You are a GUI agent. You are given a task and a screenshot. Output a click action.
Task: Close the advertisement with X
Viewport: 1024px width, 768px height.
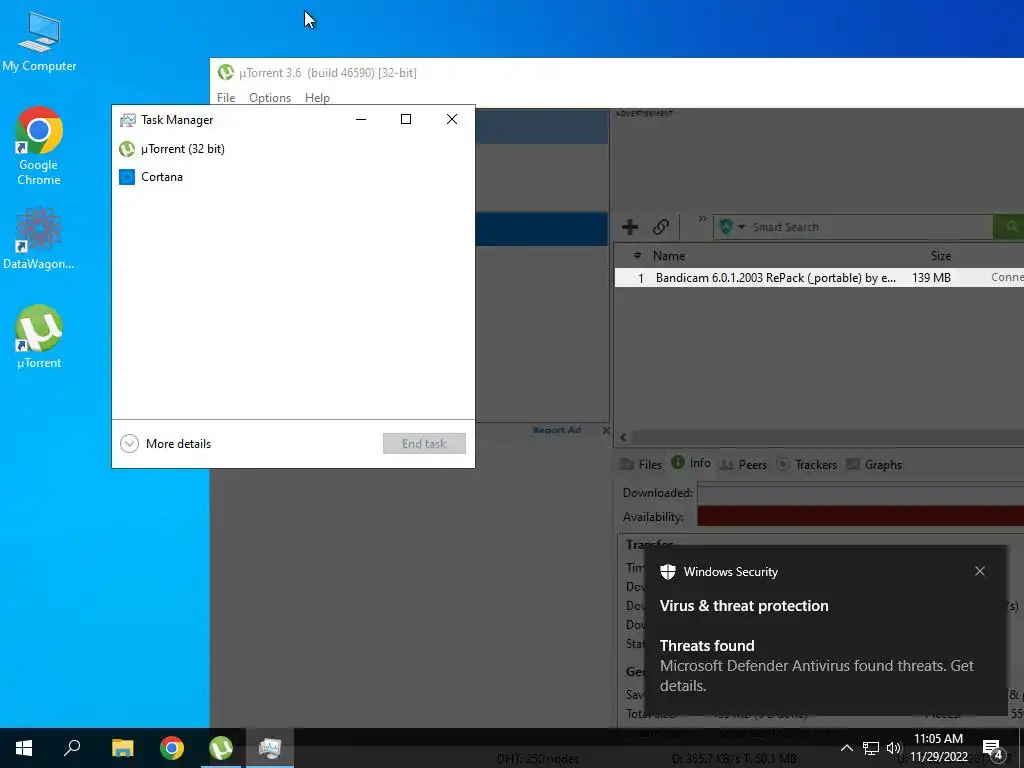point(606,430)
